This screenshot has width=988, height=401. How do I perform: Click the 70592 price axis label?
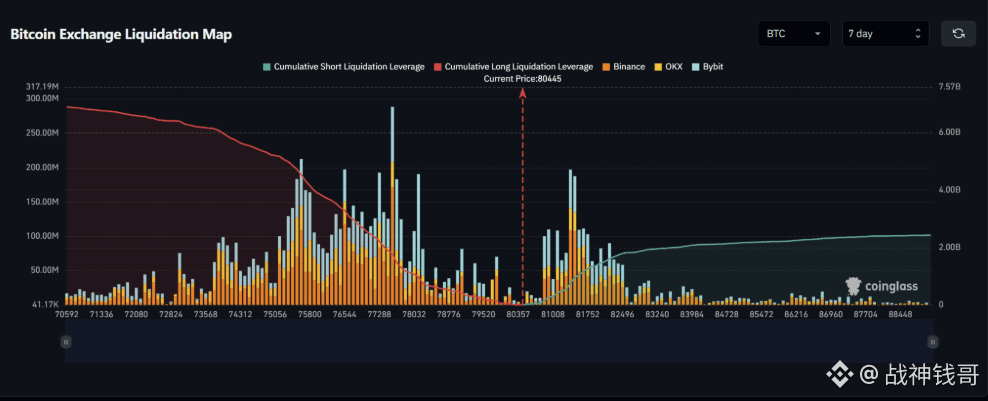tap(66, 313)
